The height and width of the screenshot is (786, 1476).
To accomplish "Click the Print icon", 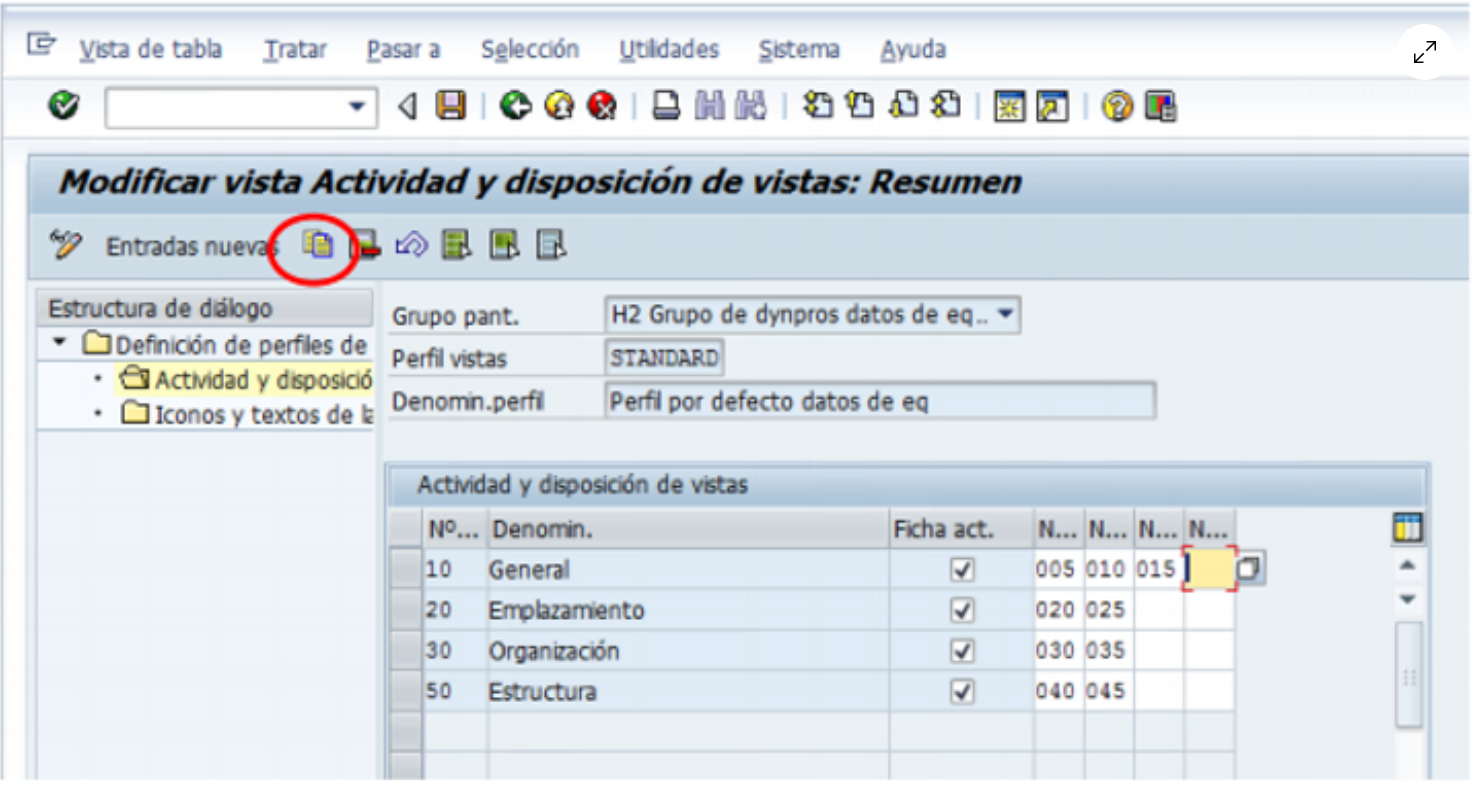I will 666,105.
